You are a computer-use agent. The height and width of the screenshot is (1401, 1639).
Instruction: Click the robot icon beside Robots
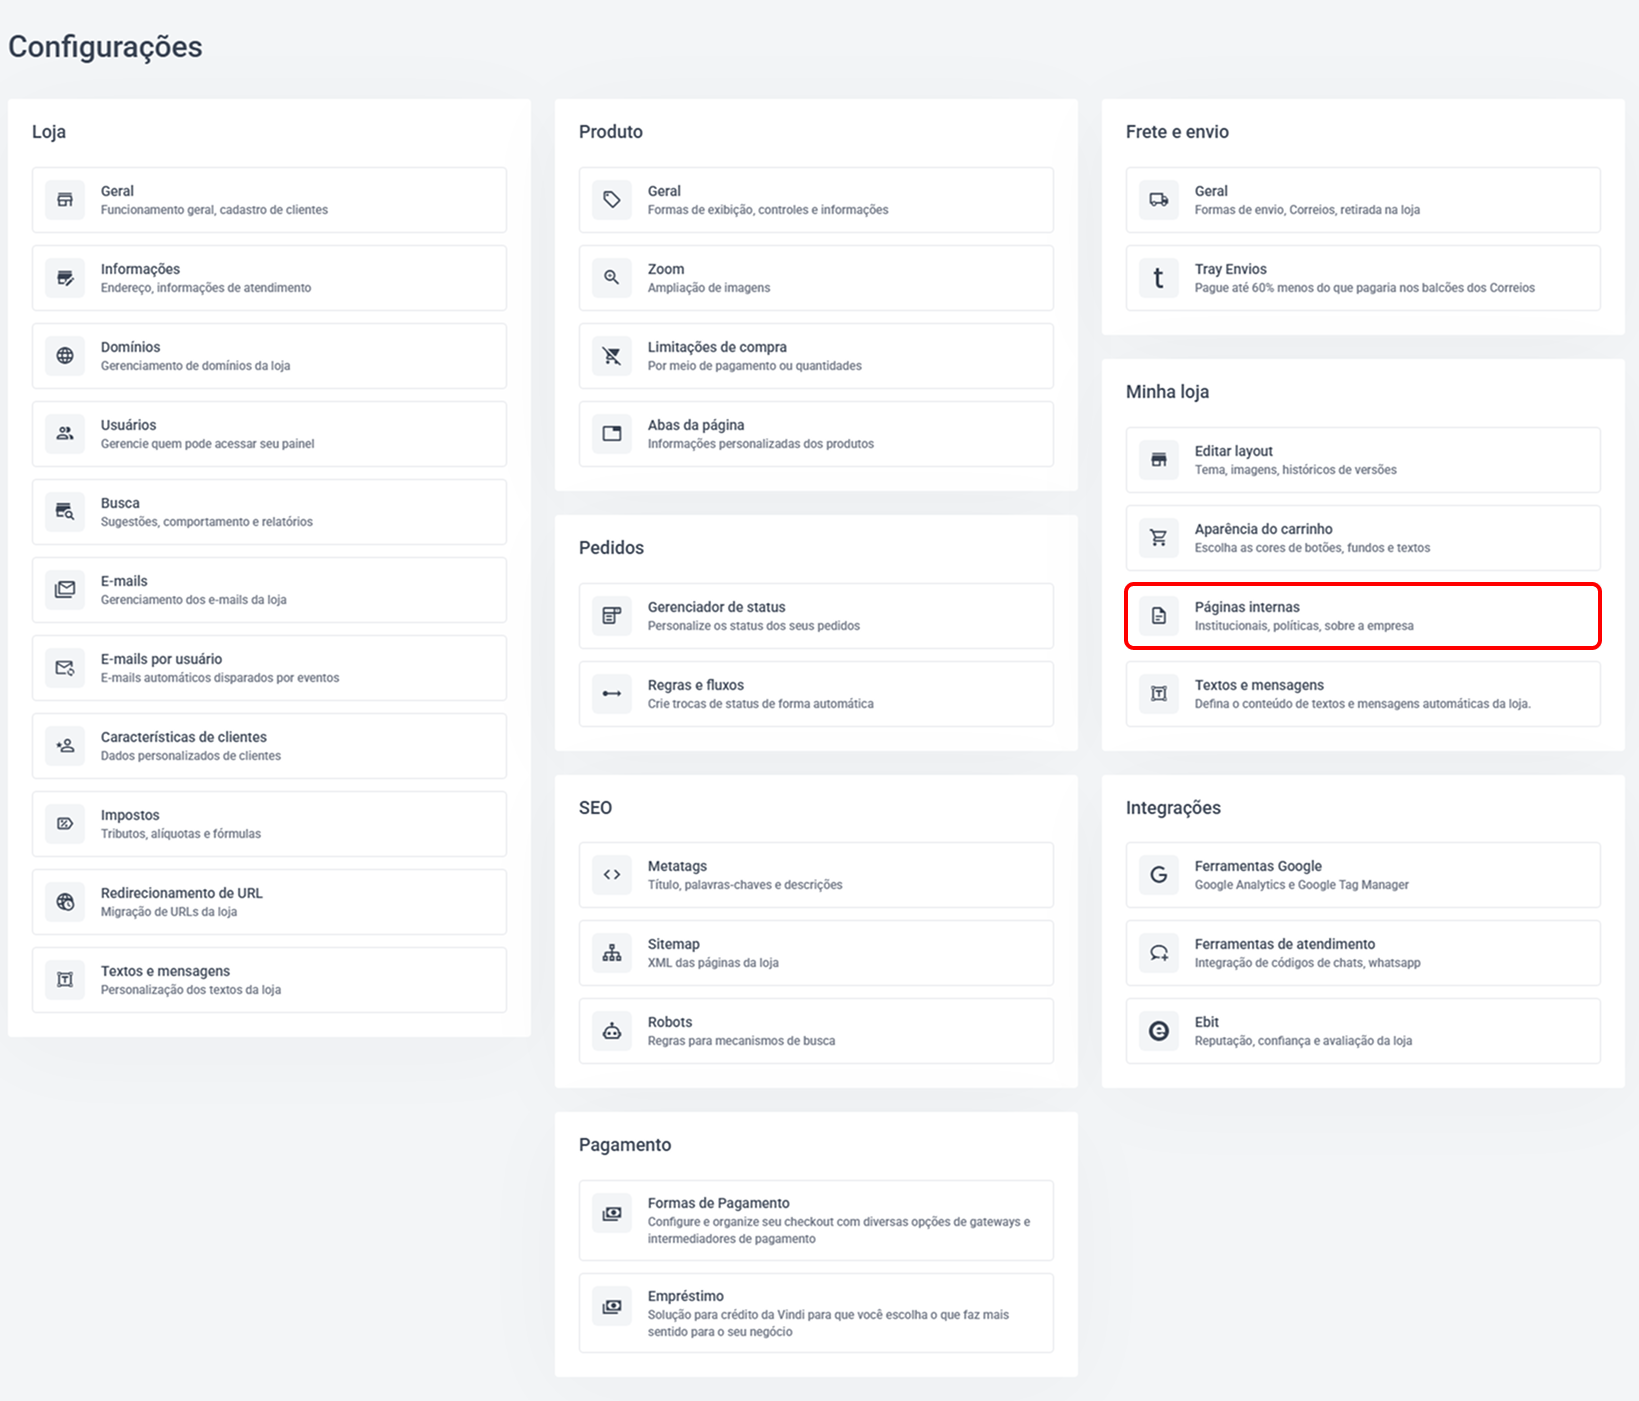[612, 1031]
